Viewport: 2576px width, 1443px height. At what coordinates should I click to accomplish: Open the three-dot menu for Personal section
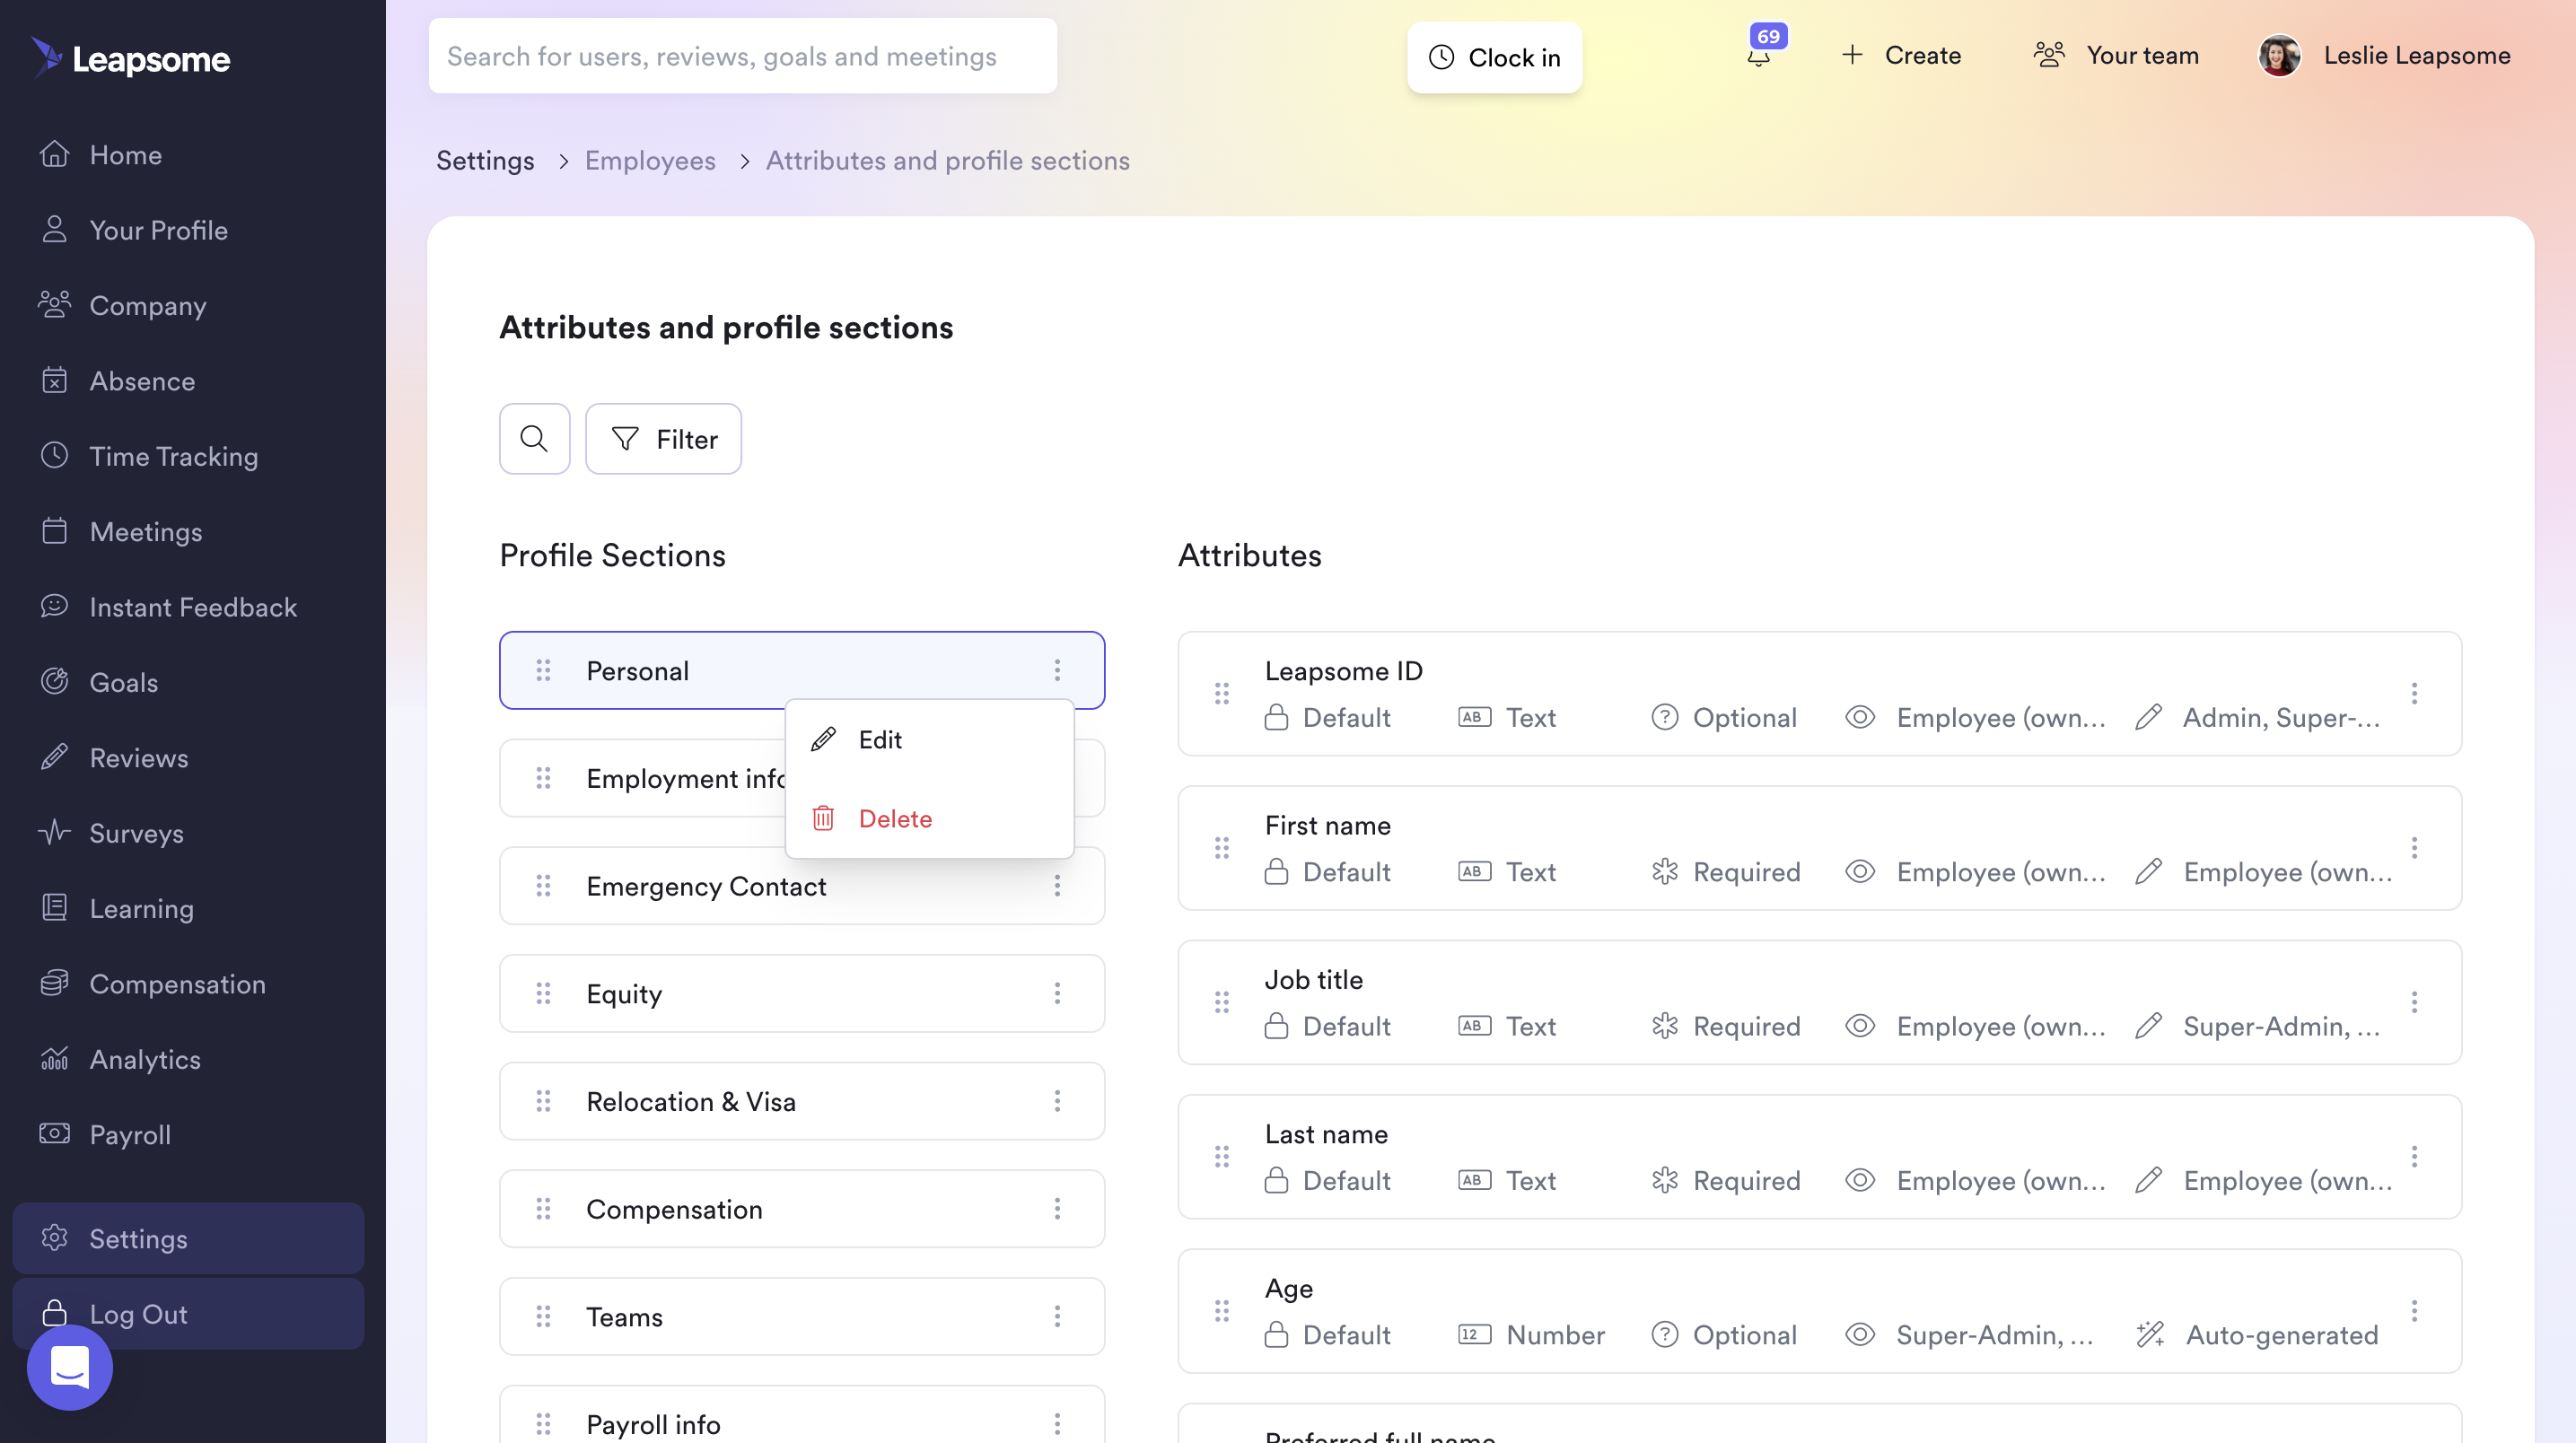1057,670
